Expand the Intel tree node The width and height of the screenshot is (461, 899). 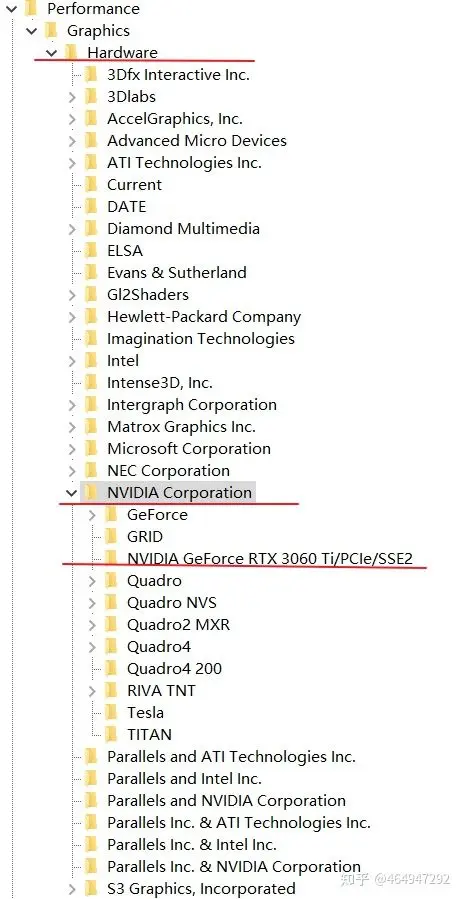click(72, 361)
